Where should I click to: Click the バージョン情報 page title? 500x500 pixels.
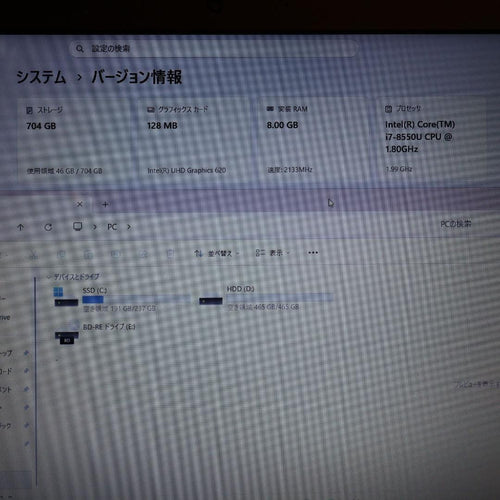[x=136, y=77]
